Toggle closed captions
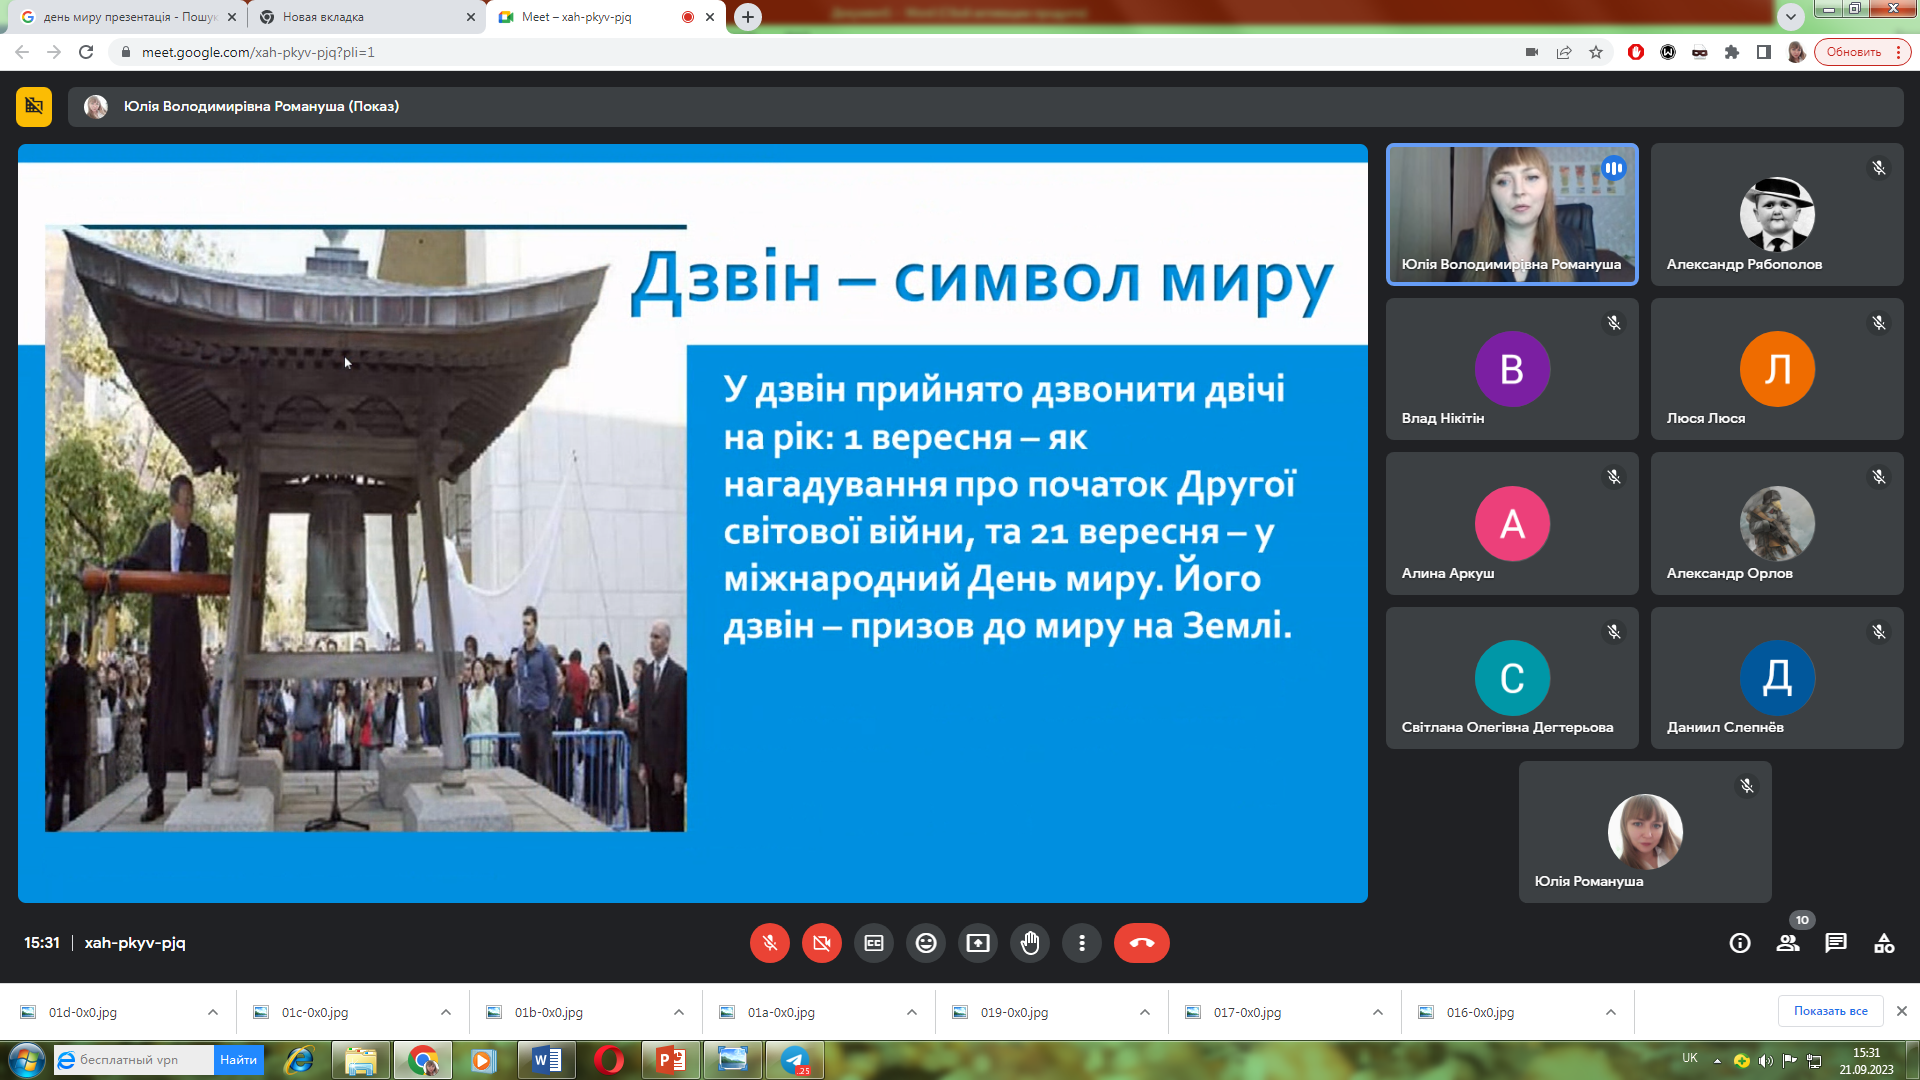The height and width of the screenshot is (1080, 1920). pos(874,943)
